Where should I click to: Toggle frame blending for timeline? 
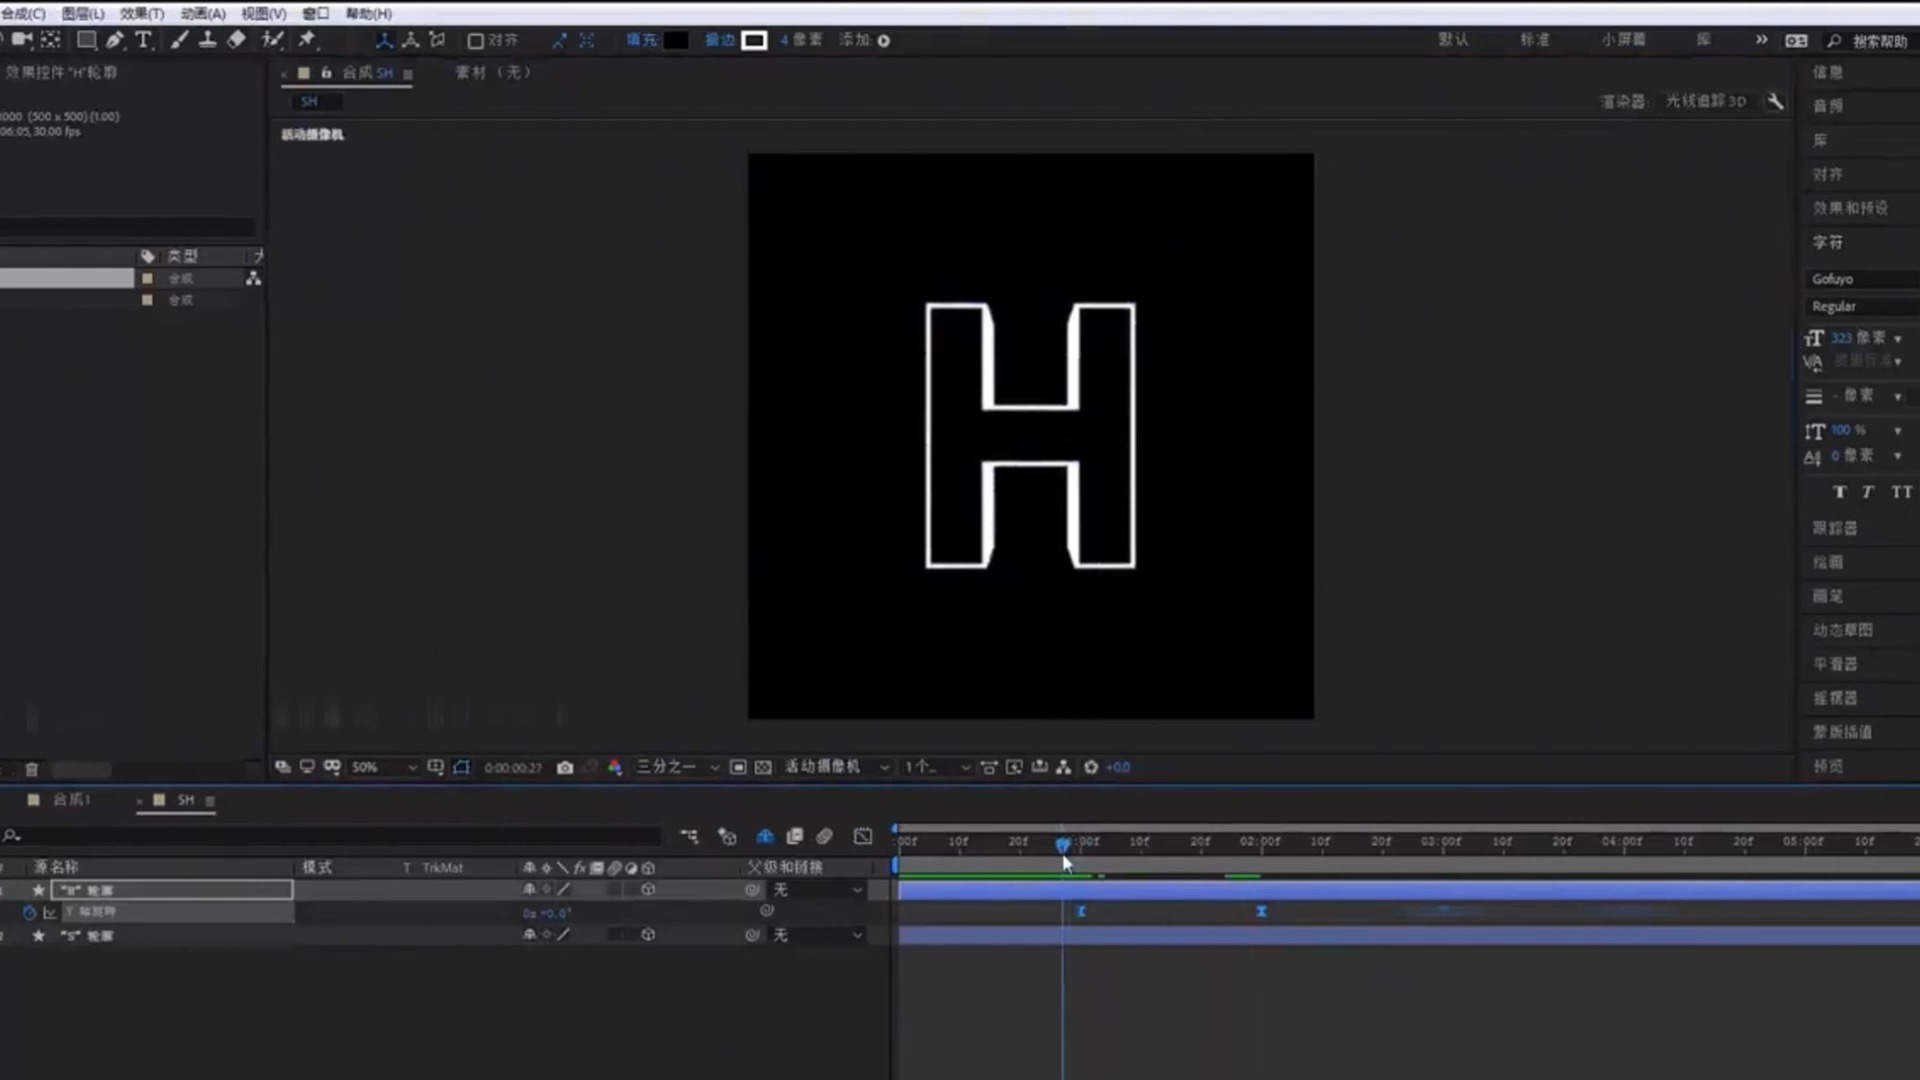coord(795,836)
